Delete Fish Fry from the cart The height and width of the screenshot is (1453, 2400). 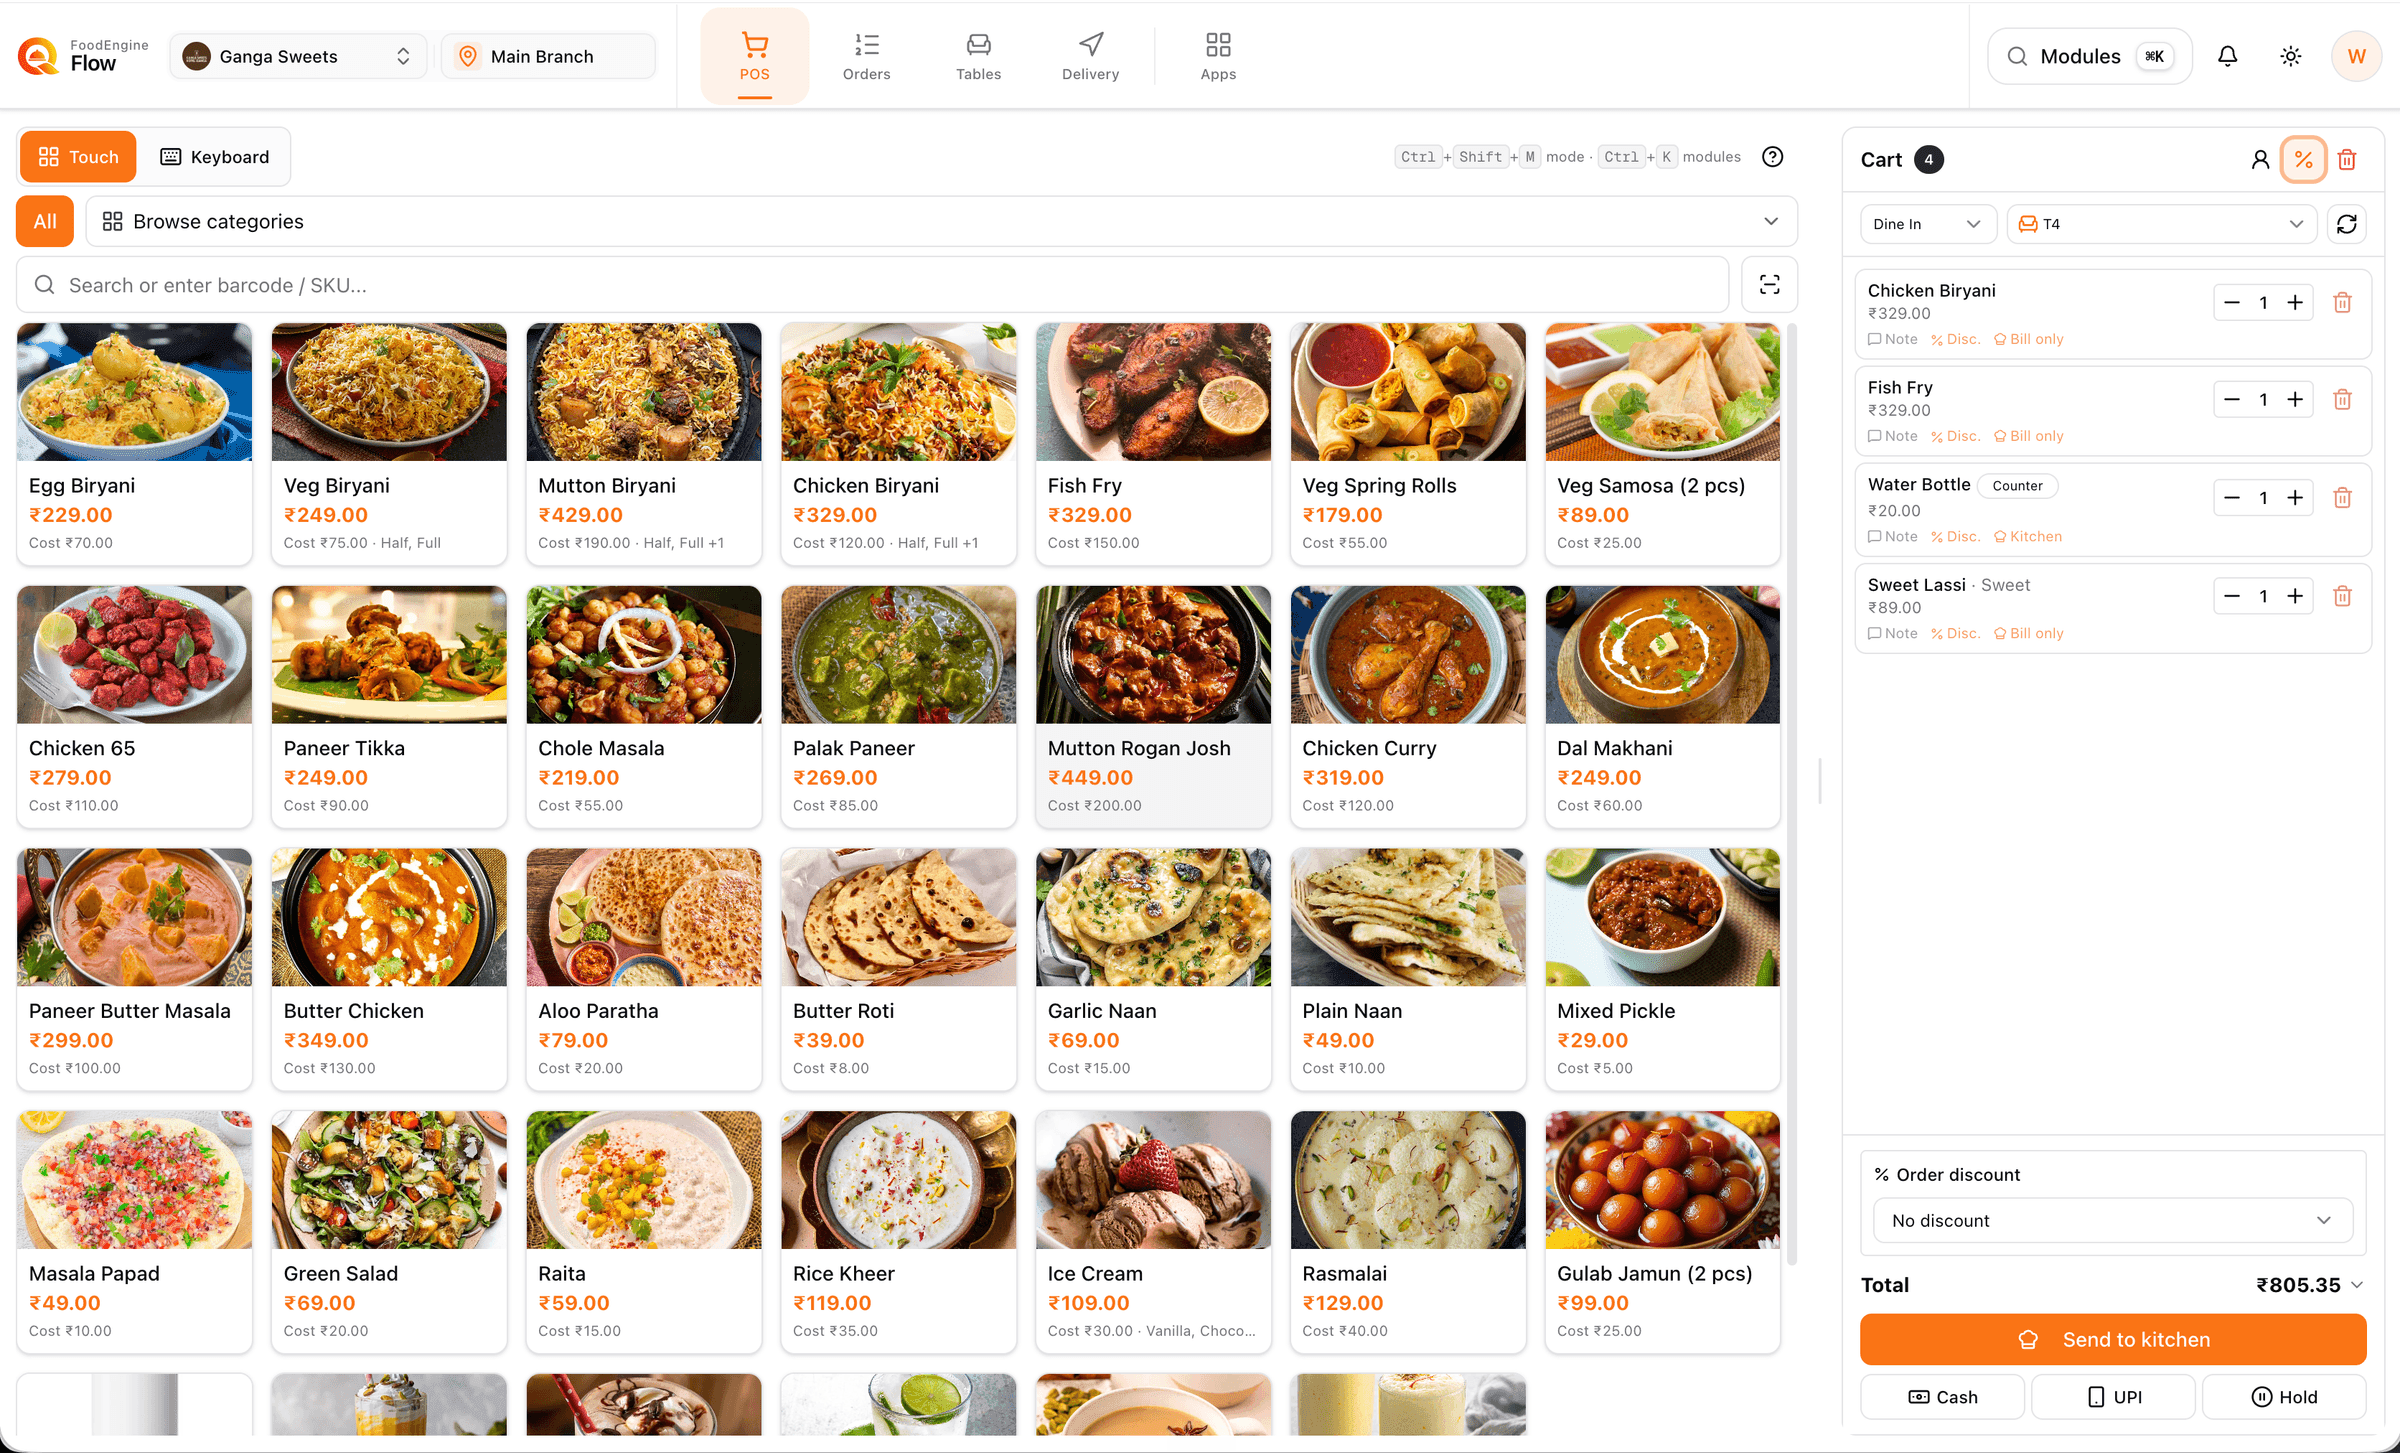[x=2342, y=400]
